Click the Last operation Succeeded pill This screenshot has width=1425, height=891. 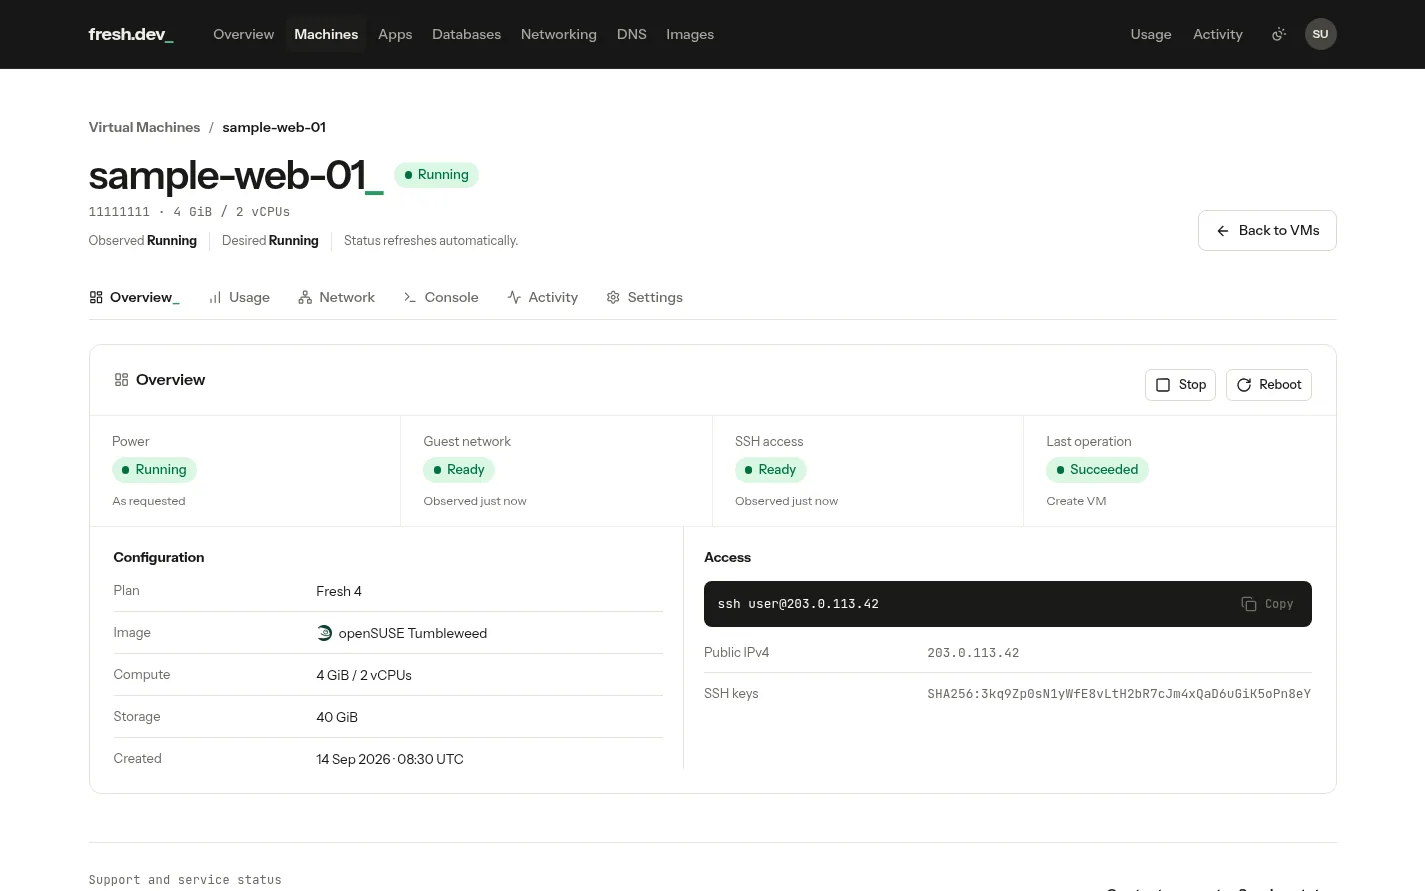coord(1097,470)
